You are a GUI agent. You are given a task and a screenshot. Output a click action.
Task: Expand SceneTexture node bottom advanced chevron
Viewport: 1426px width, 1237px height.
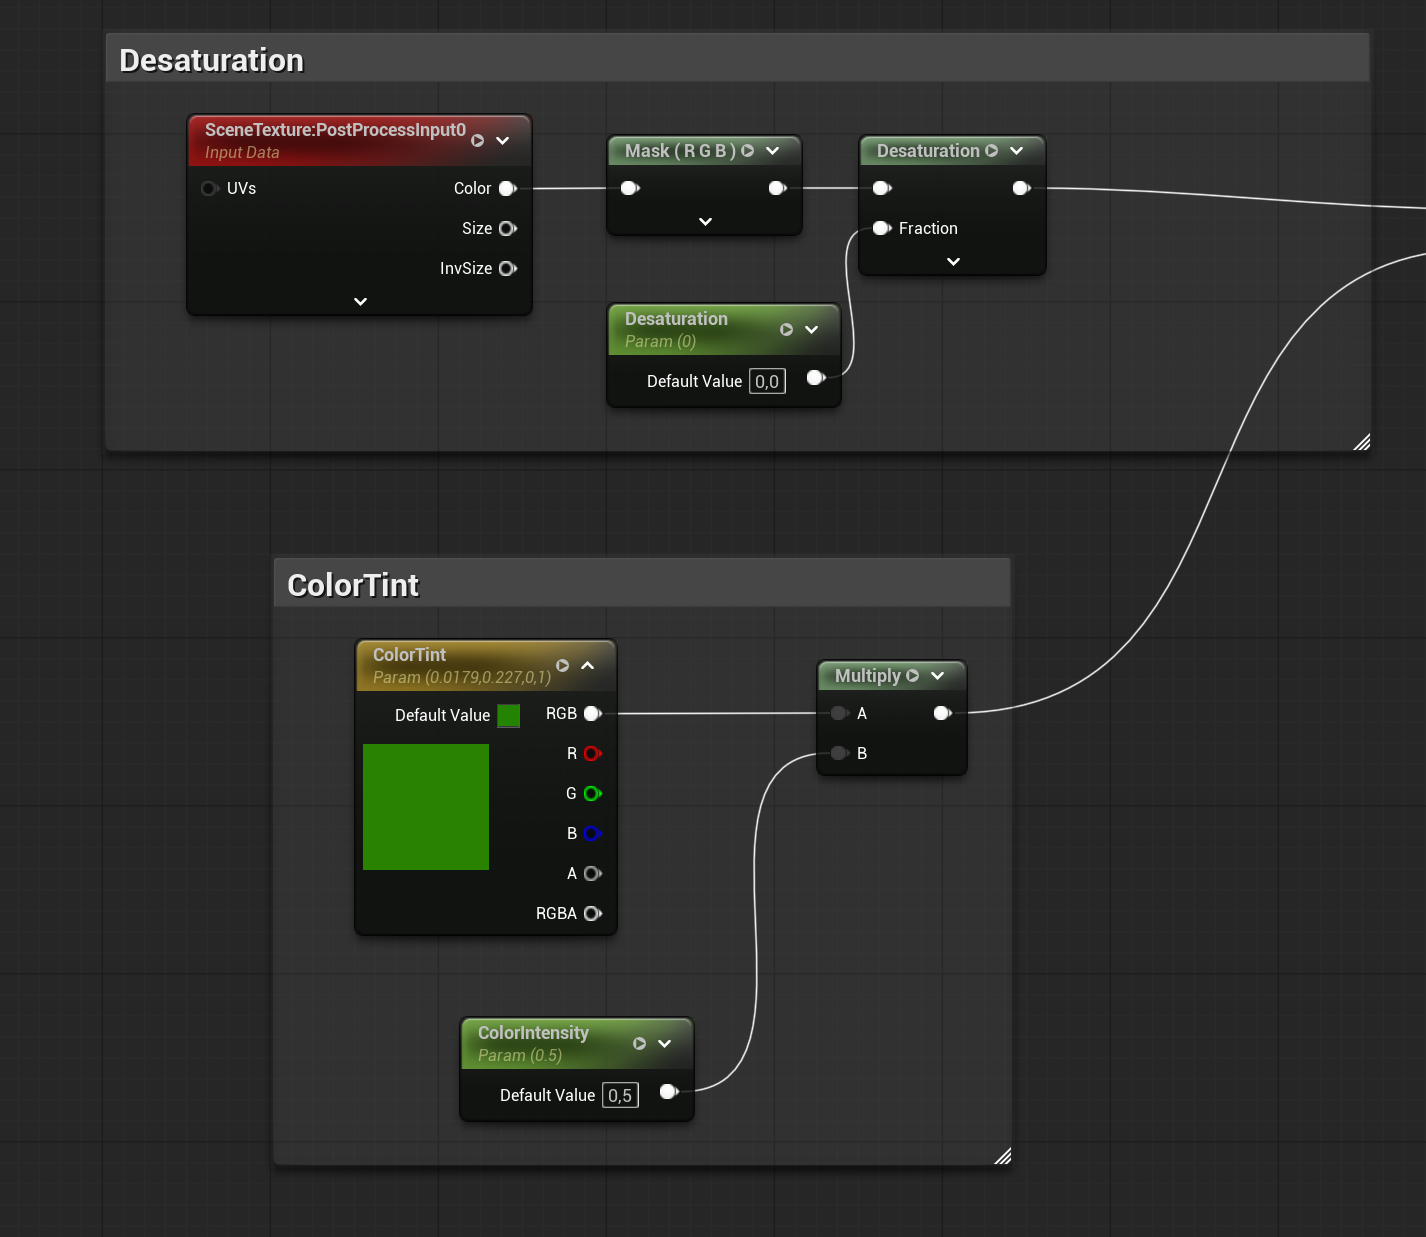(360, 302)
